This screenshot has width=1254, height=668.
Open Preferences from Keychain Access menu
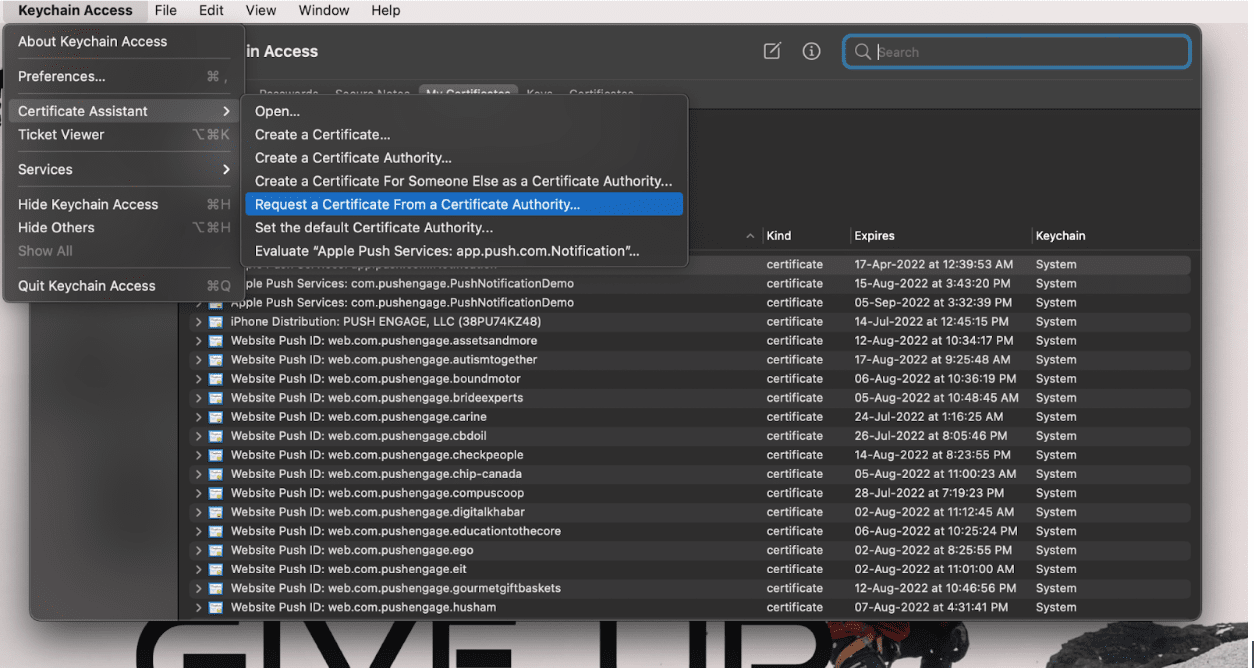62,76
